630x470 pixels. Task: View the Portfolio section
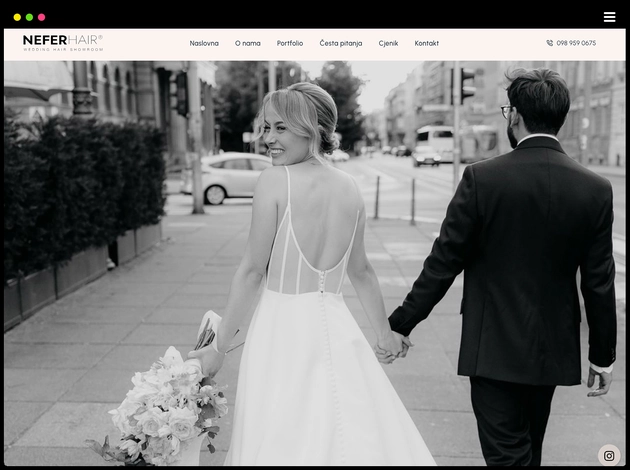(x=290, y=44)
